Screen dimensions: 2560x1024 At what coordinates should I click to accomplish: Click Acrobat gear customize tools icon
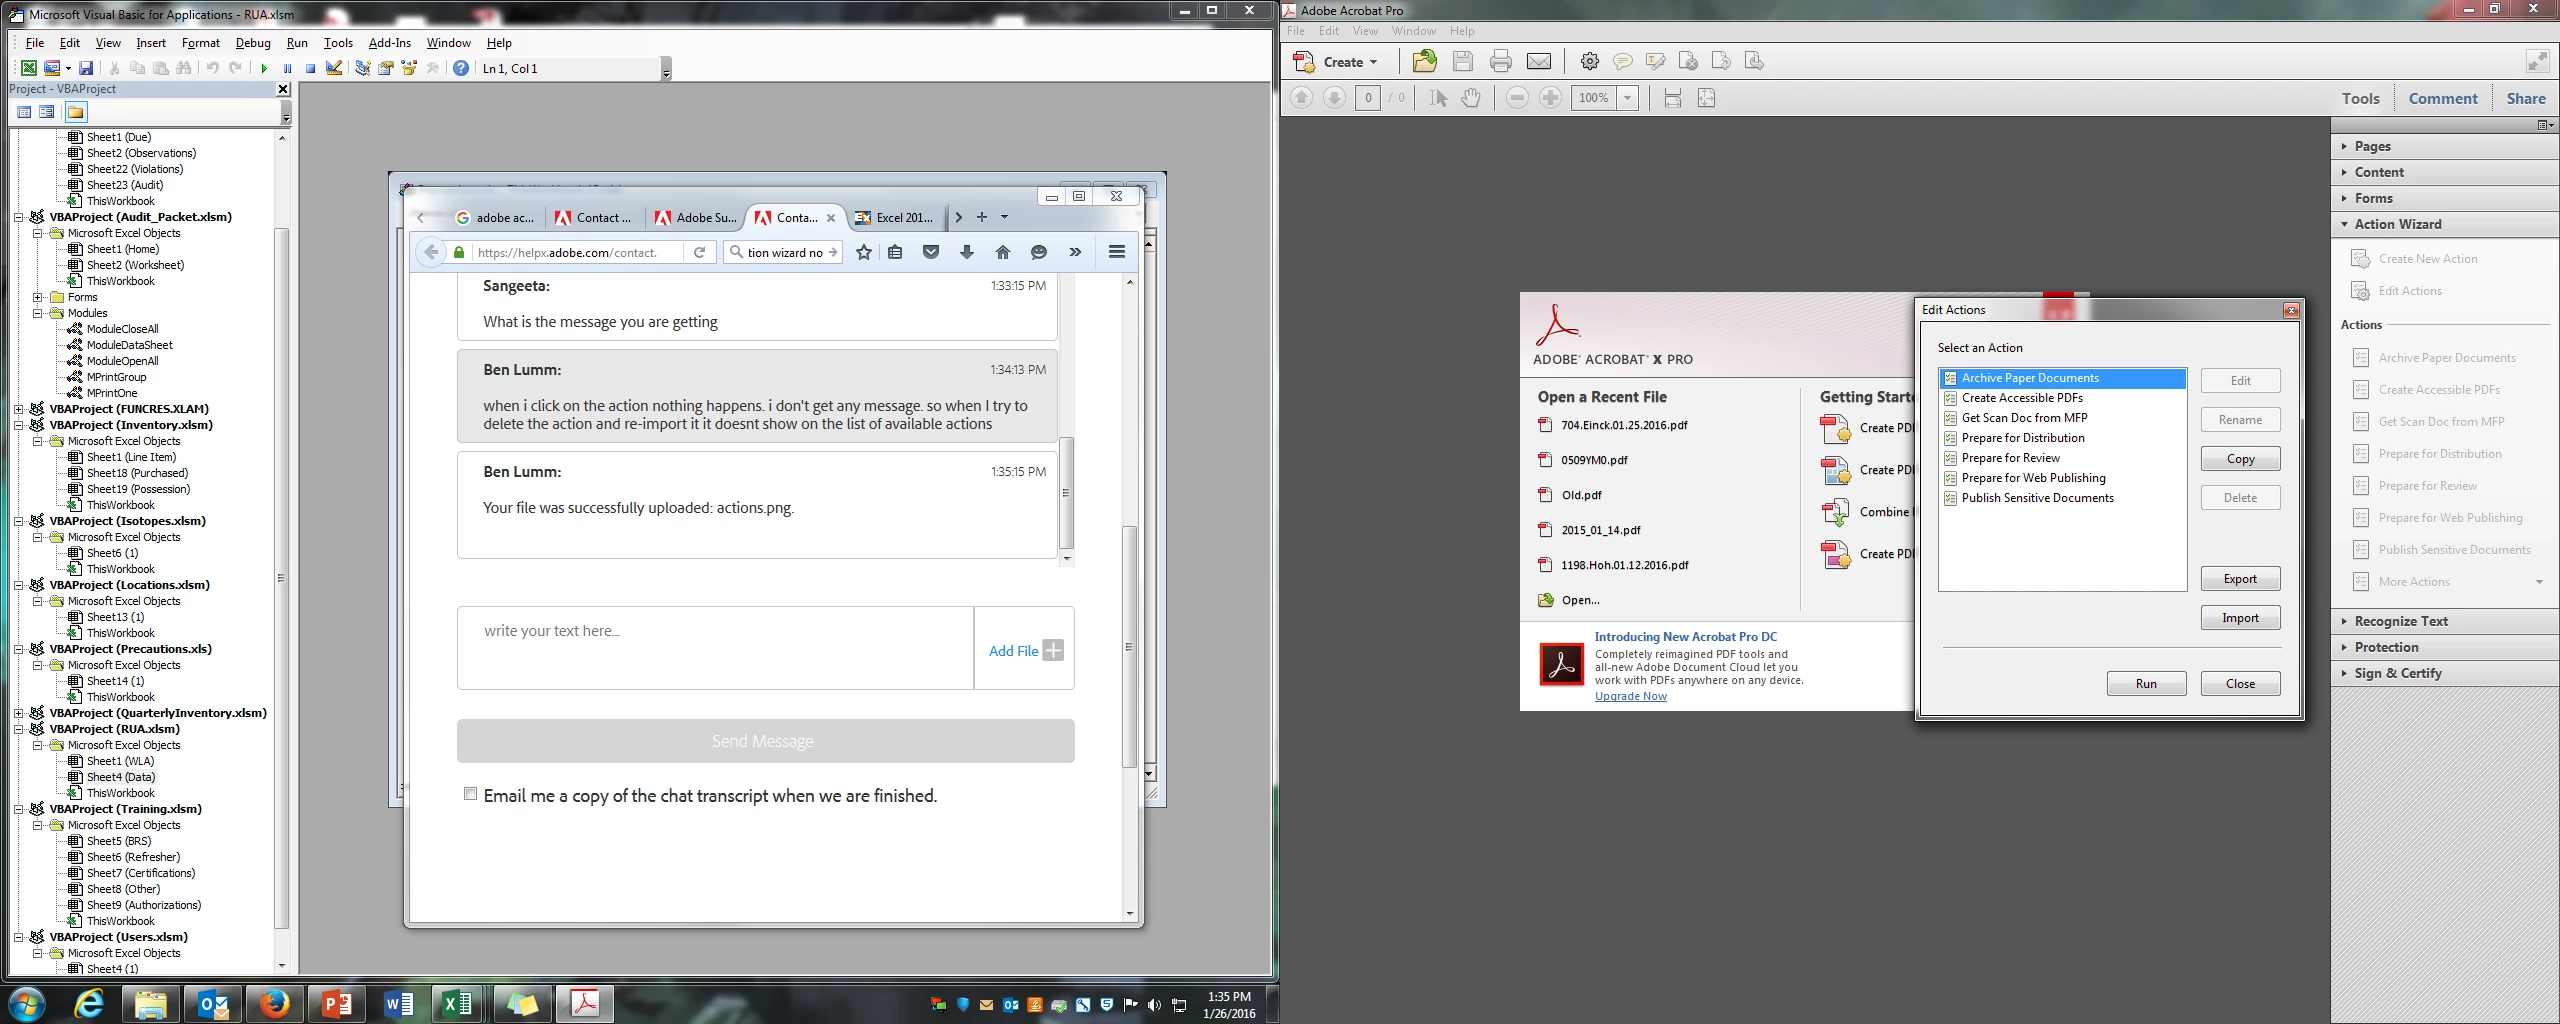point(1589,61)
